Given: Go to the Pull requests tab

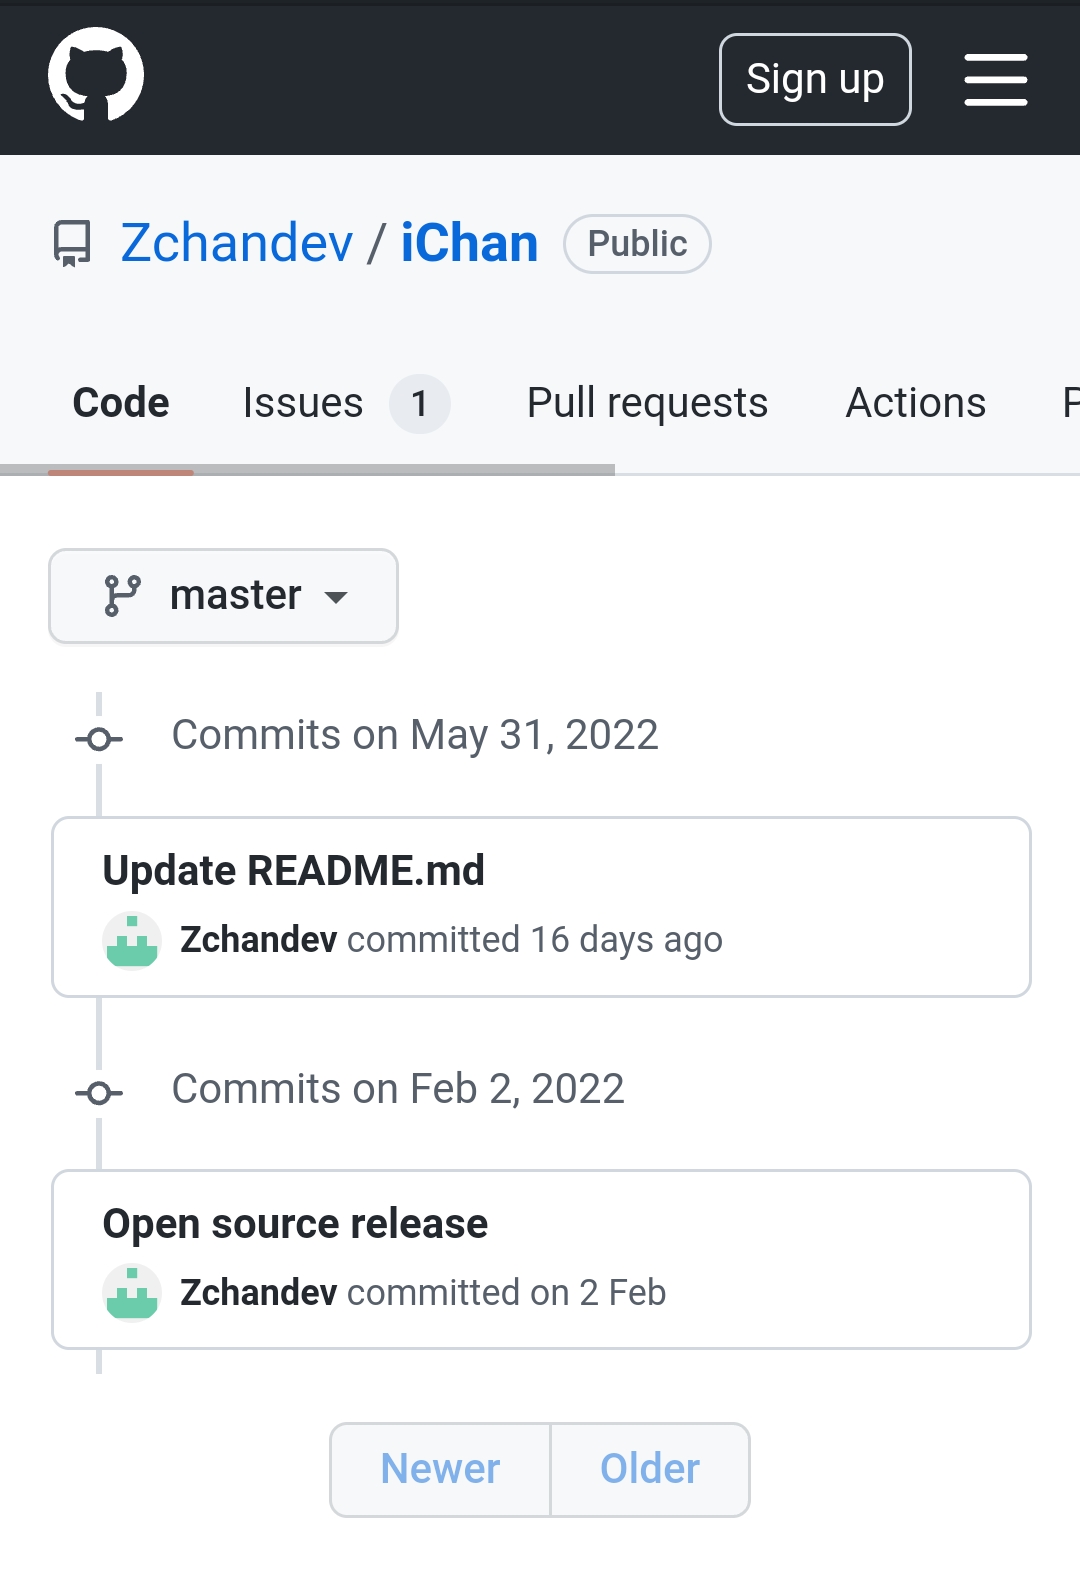Looking at the screenshot, I should [x=647, y=403].
